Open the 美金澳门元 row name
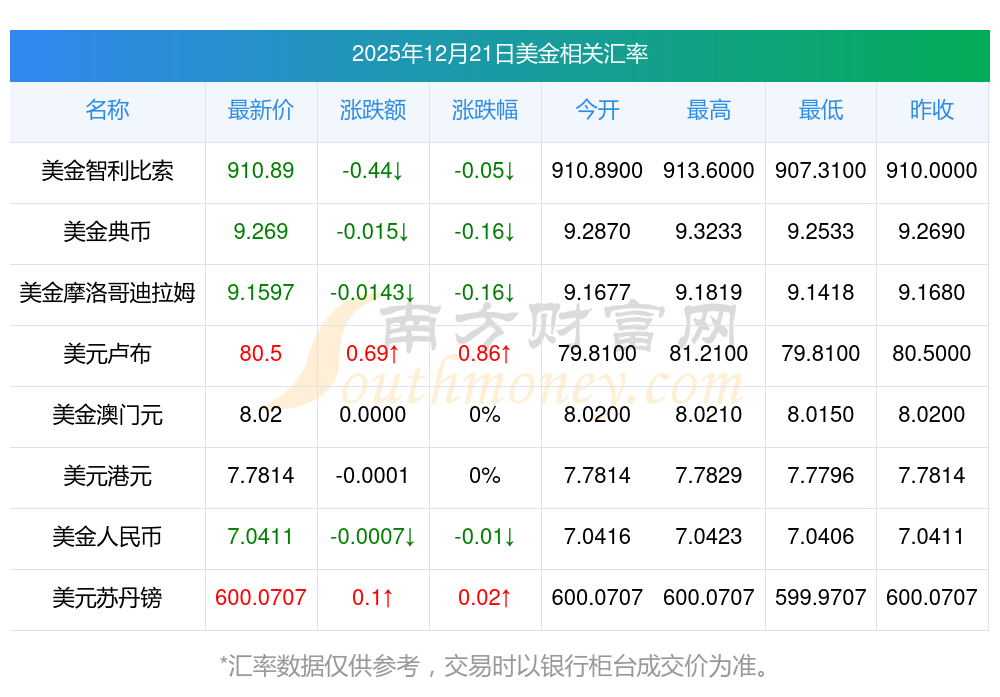1000x697 pixels. point(107,415)
